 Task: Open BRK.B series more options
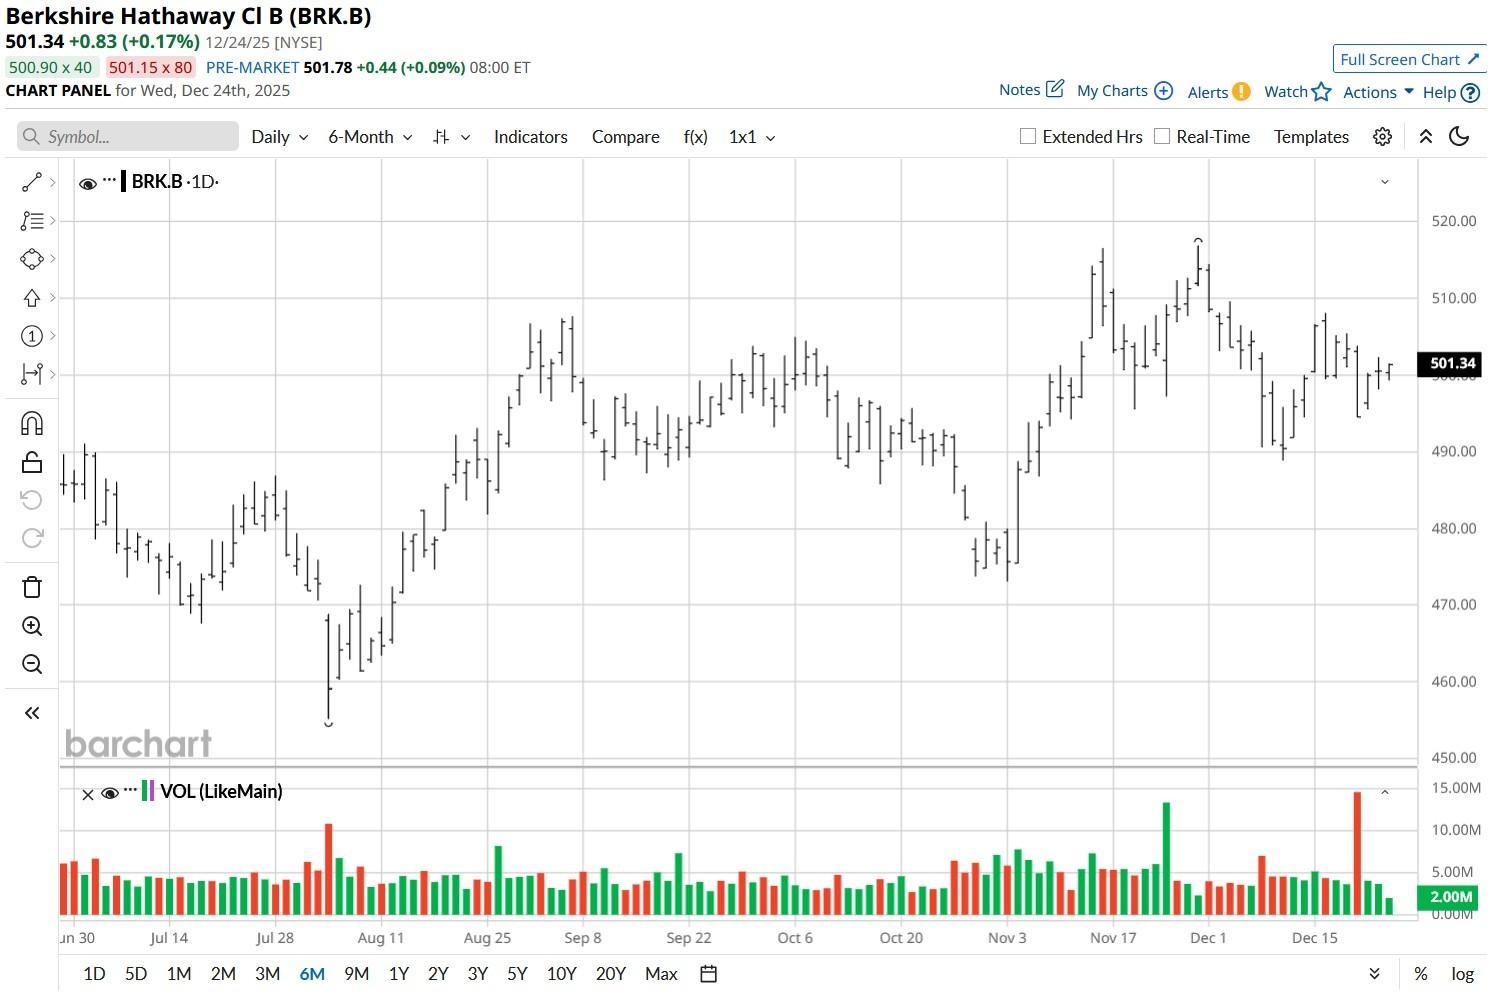[x=110, y=180]
